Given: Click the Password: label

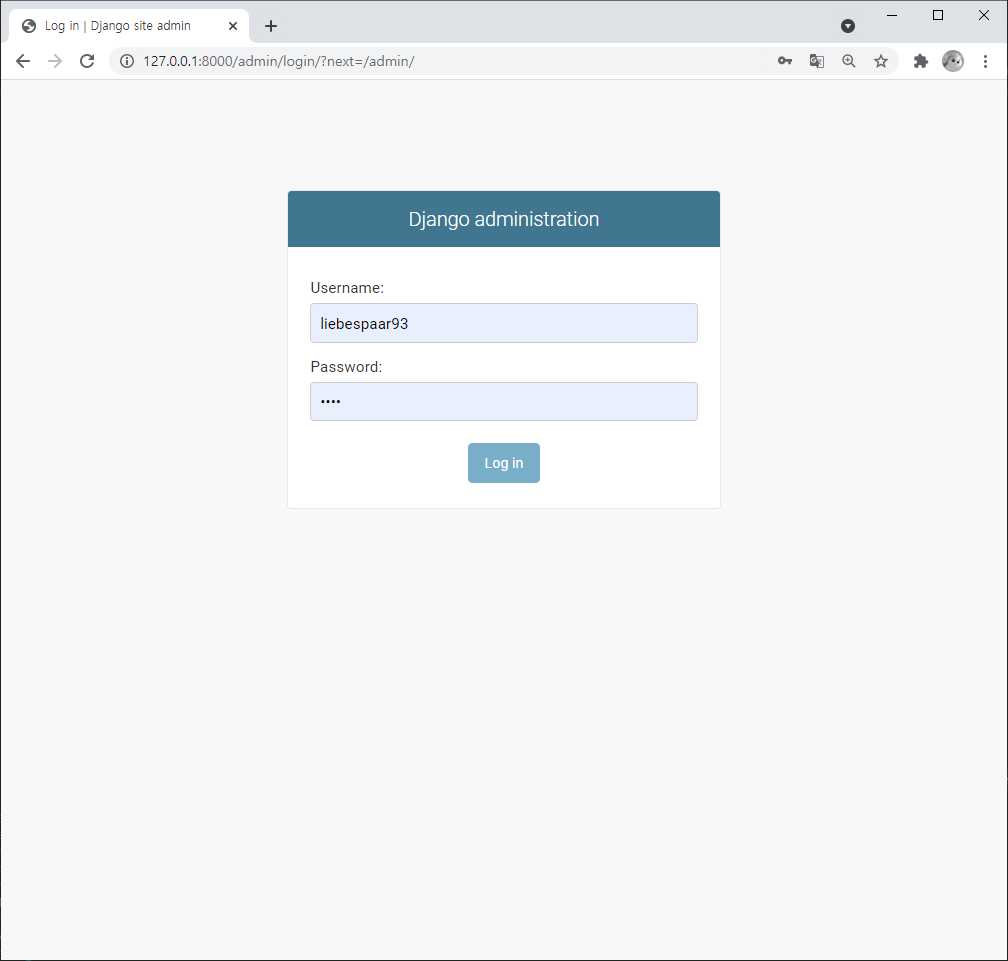Looking at the screenshot, I should tap(346, 367).
